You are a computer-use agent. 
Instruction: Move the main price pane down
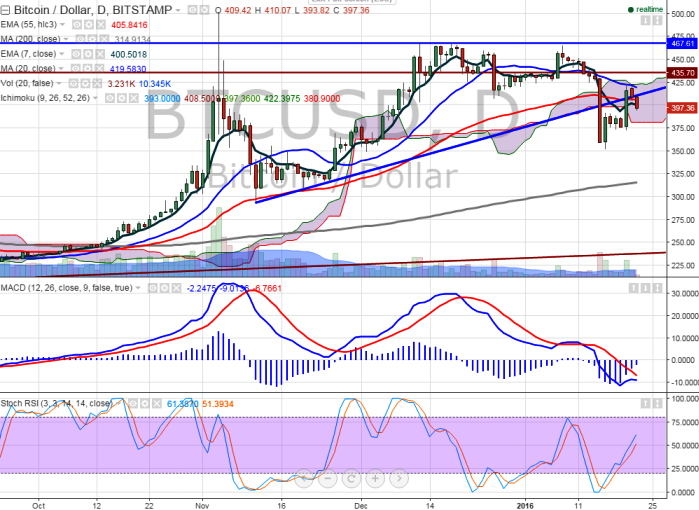[645, 21]
